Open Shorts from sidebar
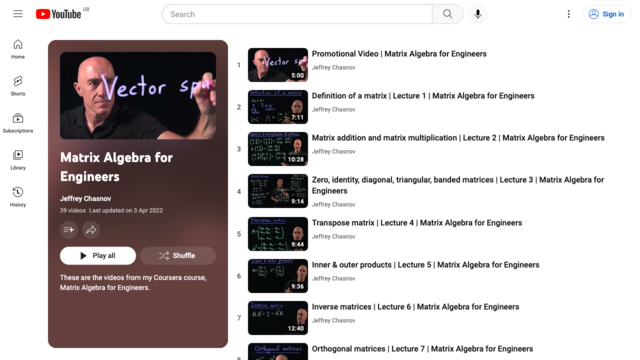Image resolution: width=640 pixels, height=360 pixels. coord(18,86)
